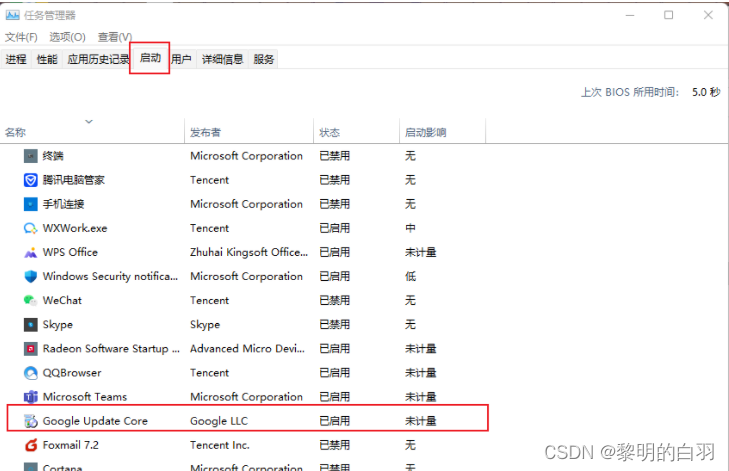Click the Google LLC publisher cell

pyautogui.click(x=219, y=421)
